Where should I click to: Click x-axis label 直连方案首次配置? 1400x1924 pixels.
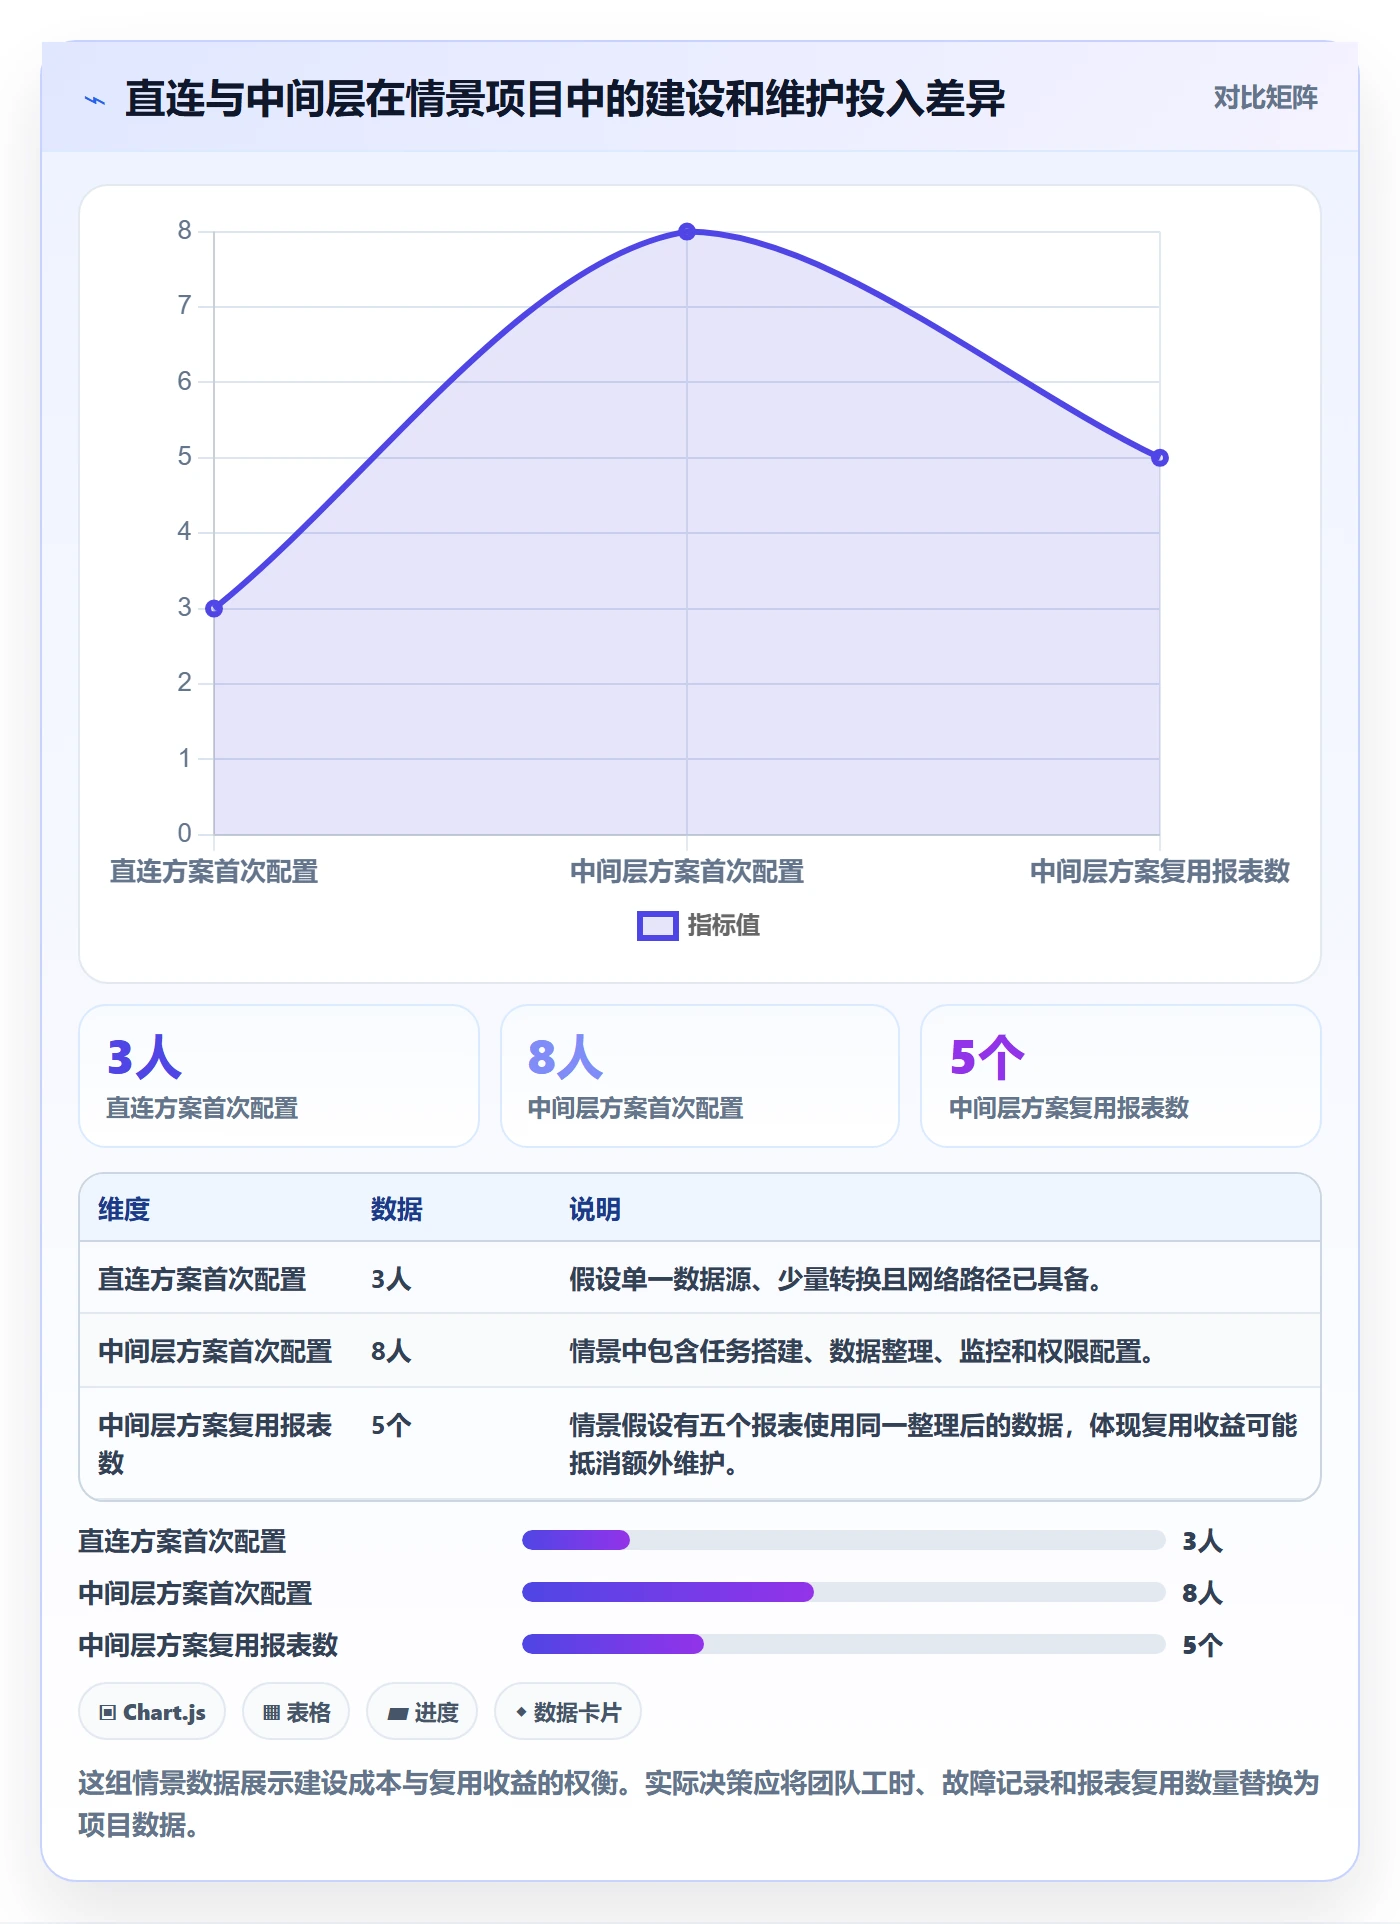click(x=214, y=872)
